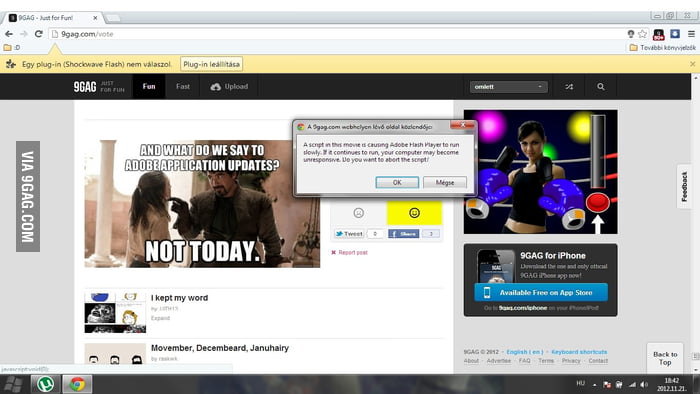Click the HU language indicator in tray

(580, 383)
